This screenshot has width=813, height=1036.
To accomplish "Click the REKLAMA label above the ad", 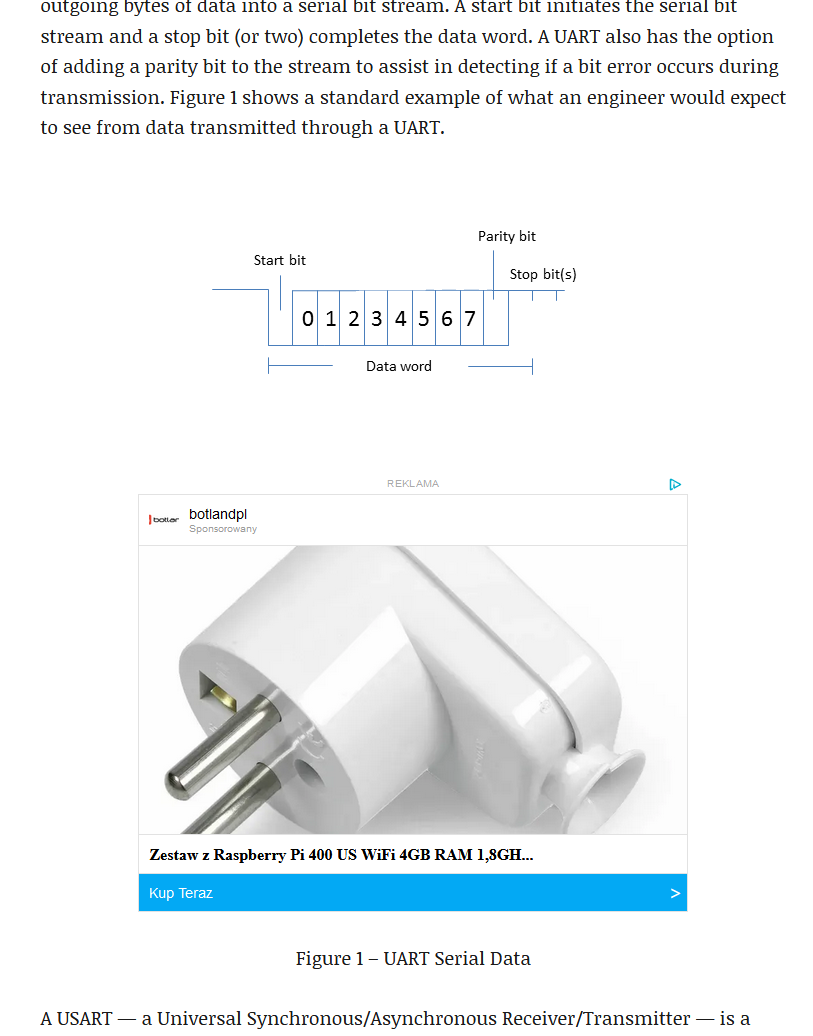I will pyautogui.click(x=413, y=484).
